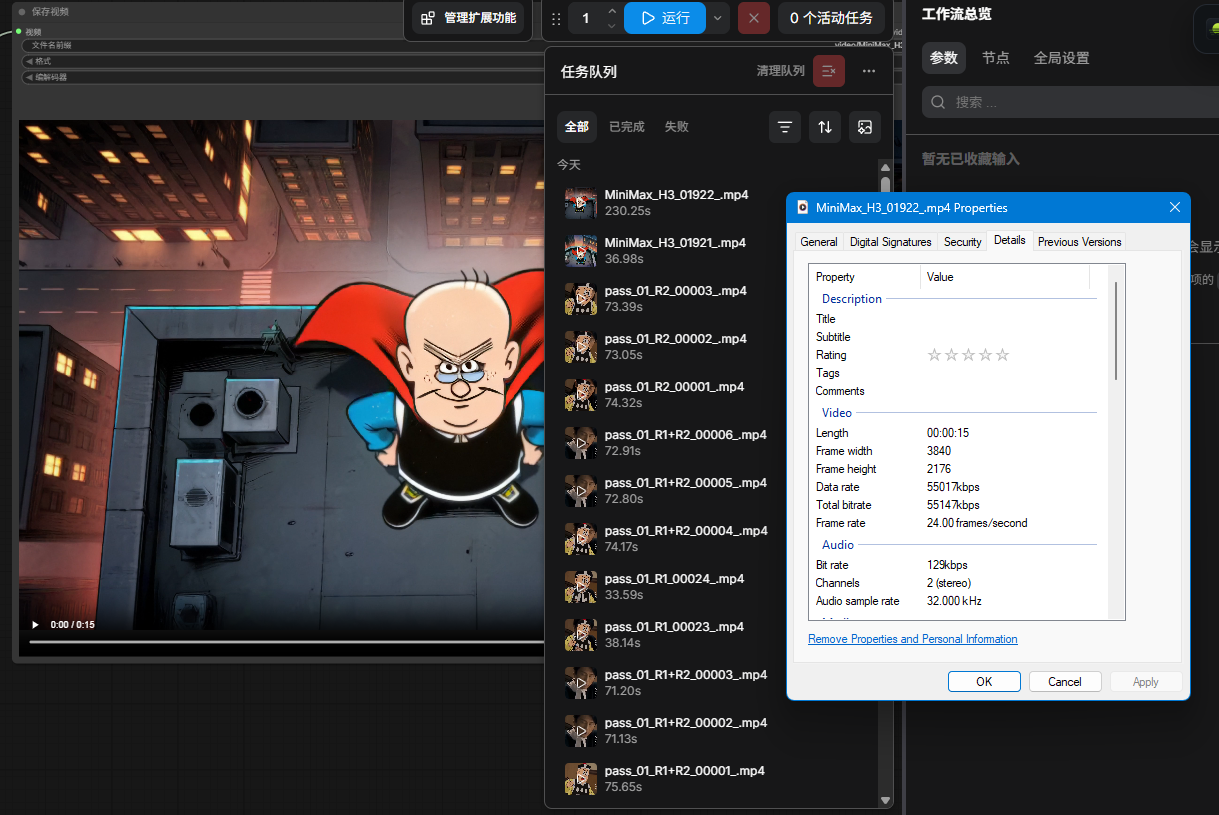Screen dimensions: 1219x815
Task: Select pass_01_R1+R2_00004_.mp4 in queue
Action: click(x=716, y=539)
